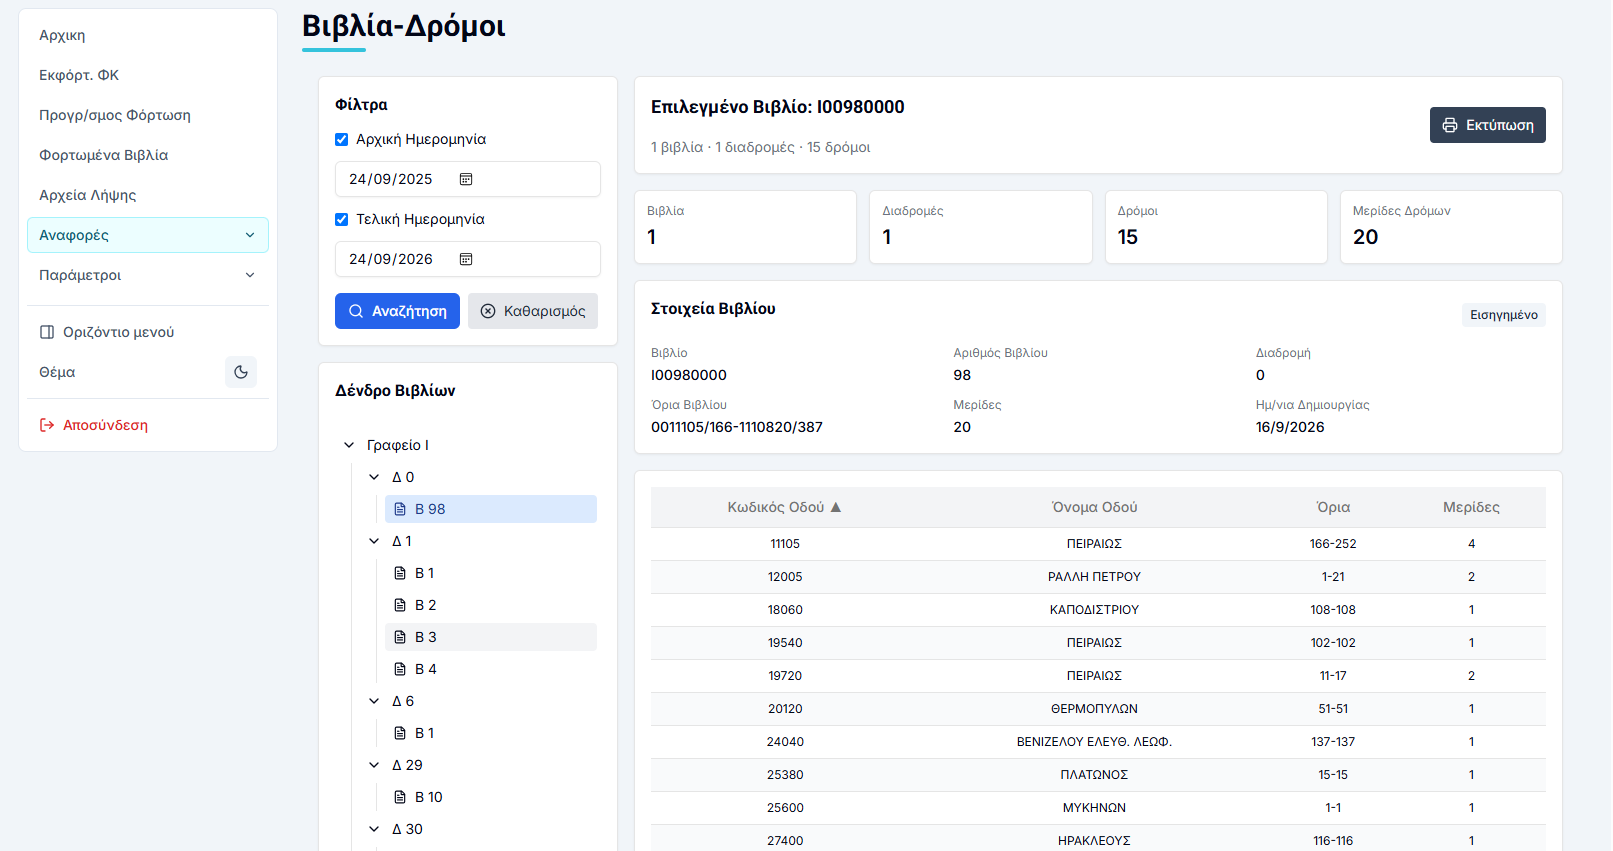Open Αρχεία Λήψης menu item
The image size is (1613, 851).
(x=148, y=195)
